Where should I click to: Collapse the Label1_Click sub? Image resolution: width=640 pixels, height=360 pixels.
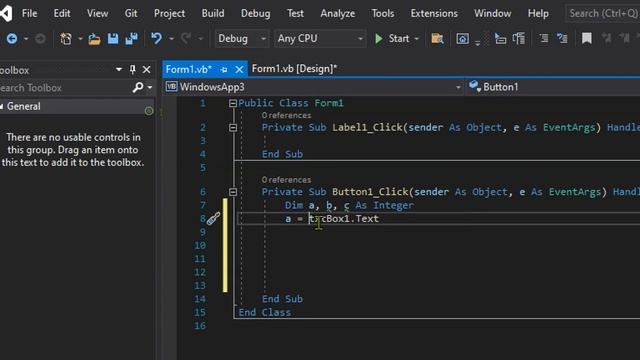[233, 128]
